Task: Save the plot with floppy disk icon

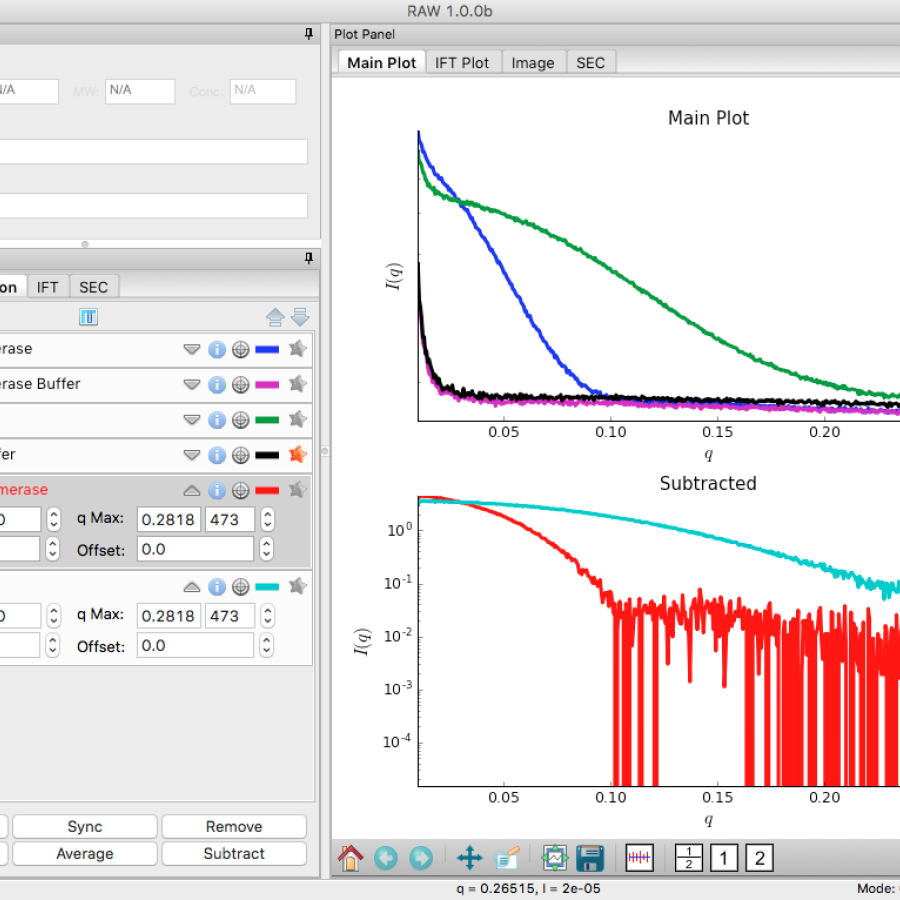Action: [590, 859]
